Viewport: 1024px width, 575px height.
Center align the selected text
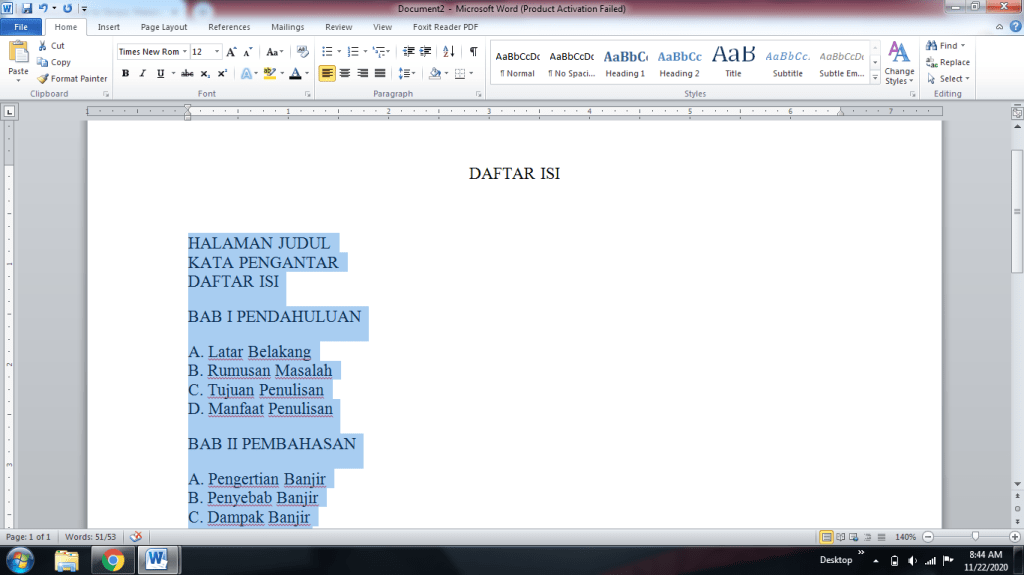[x=345, y=73]
